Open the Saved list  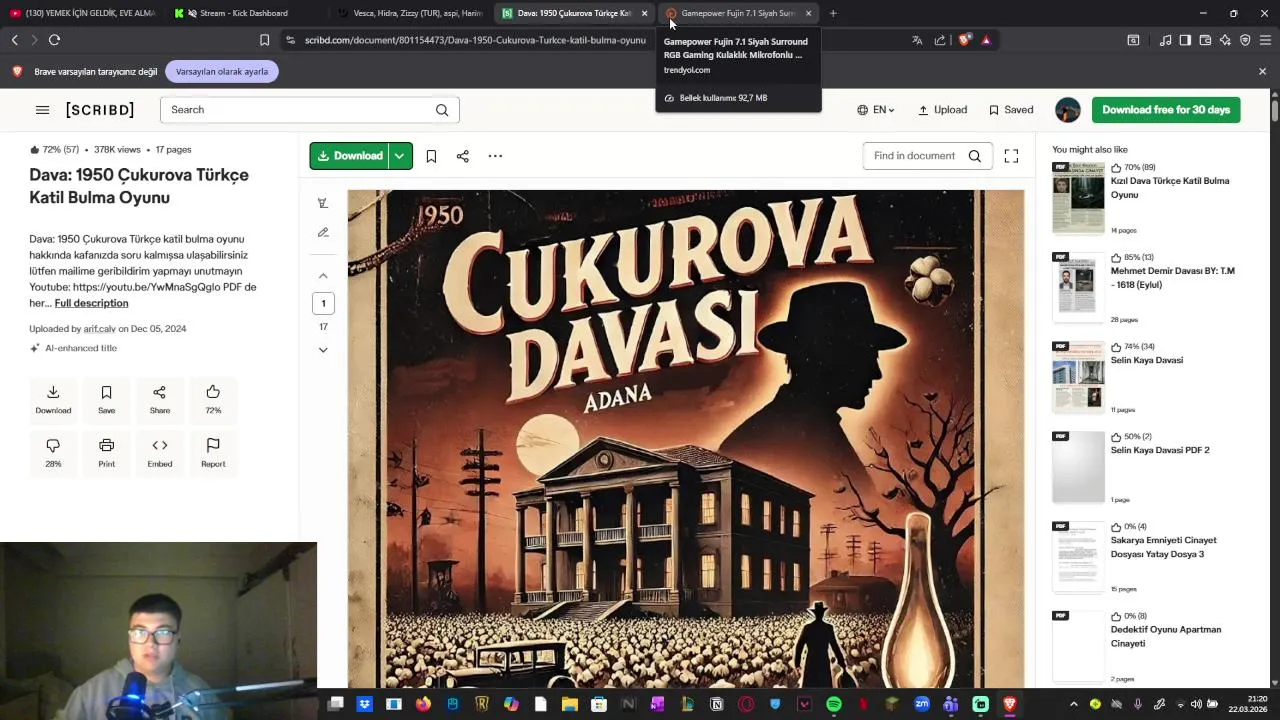coord(1011,110)
